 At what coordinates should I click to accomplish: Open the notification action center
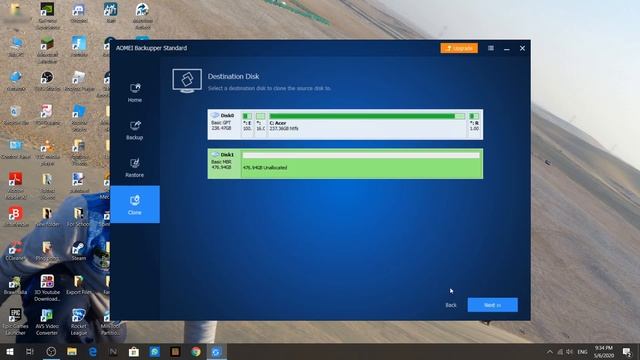(x=627, y=351)
